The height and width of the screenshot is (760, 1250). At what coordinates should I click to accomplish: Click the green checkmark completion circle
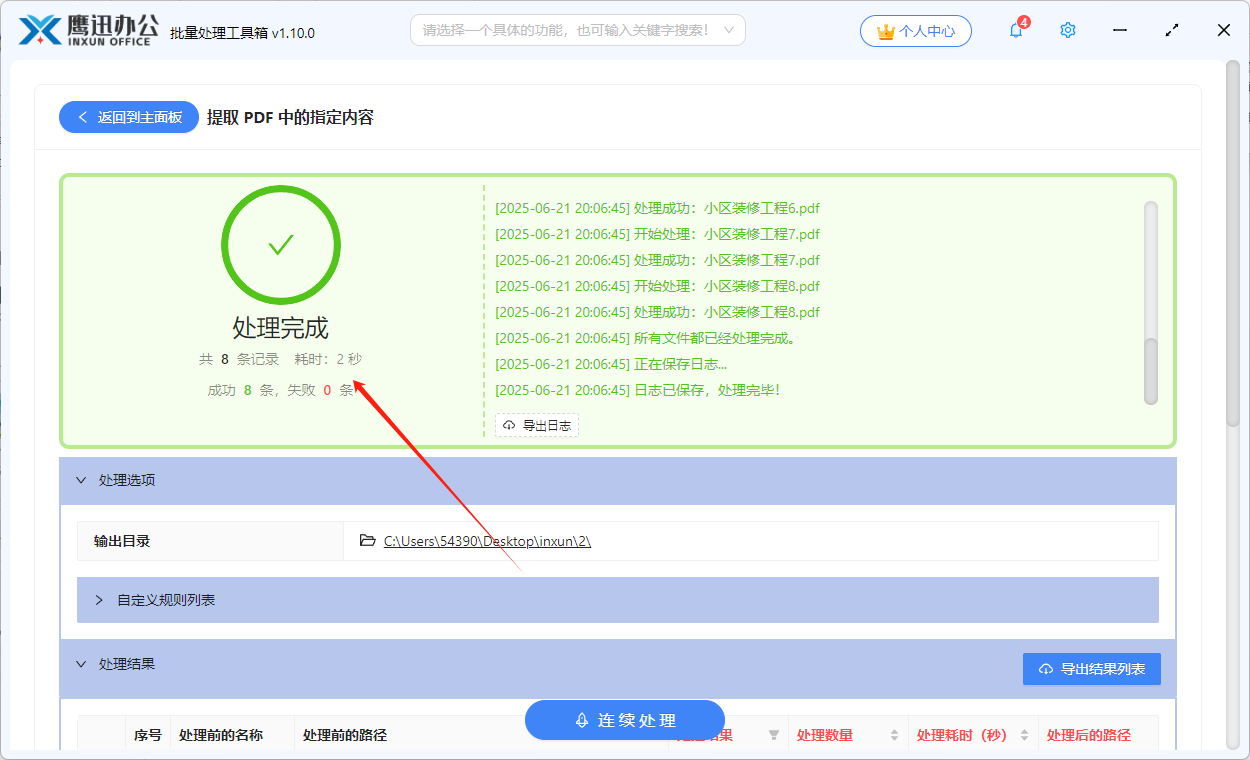(x=280, y=244)
